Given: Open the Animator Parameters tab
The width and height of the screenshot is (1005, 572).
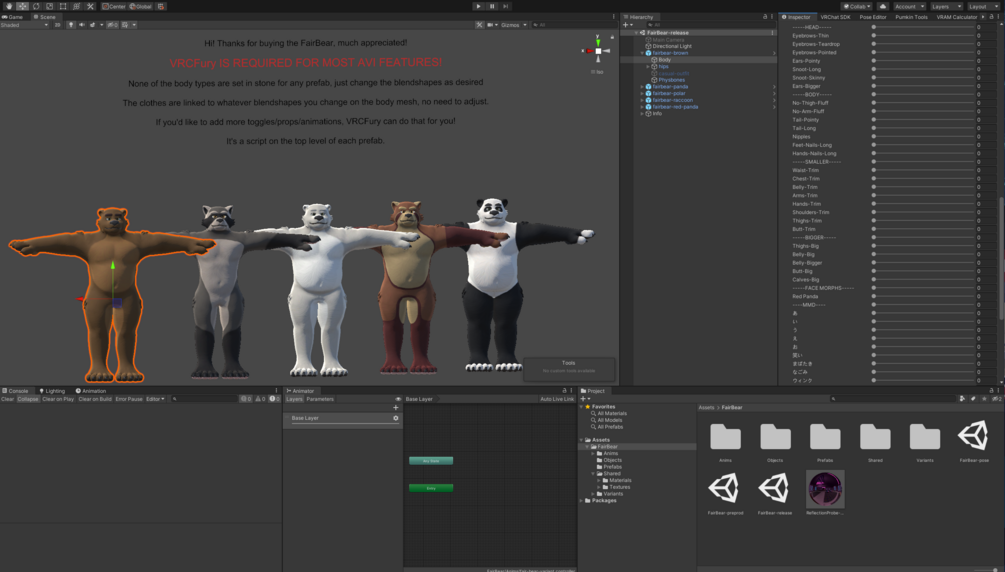Looking at the screenshot, I should [x=320, y=399].
